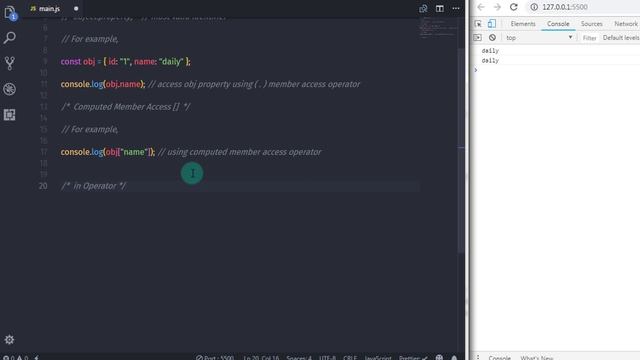Open the feedback smiley in status bar
640x360 pixels.
point(439,357)
